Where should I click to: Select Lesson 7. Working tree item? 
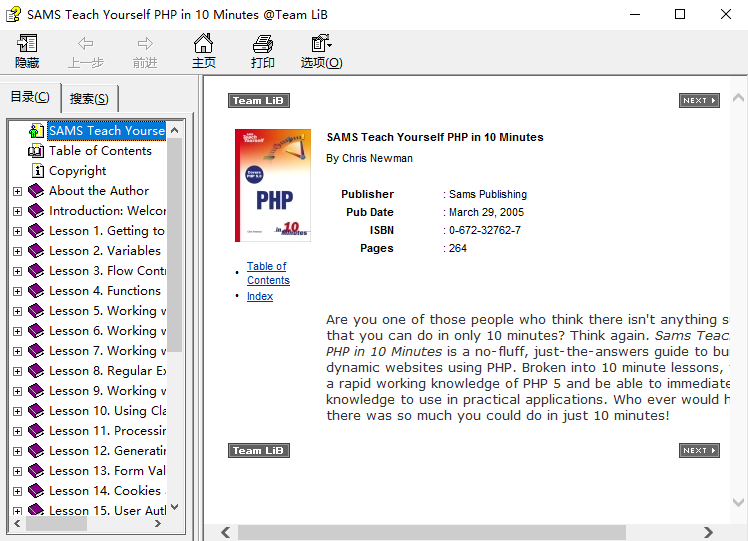[102, 351]
